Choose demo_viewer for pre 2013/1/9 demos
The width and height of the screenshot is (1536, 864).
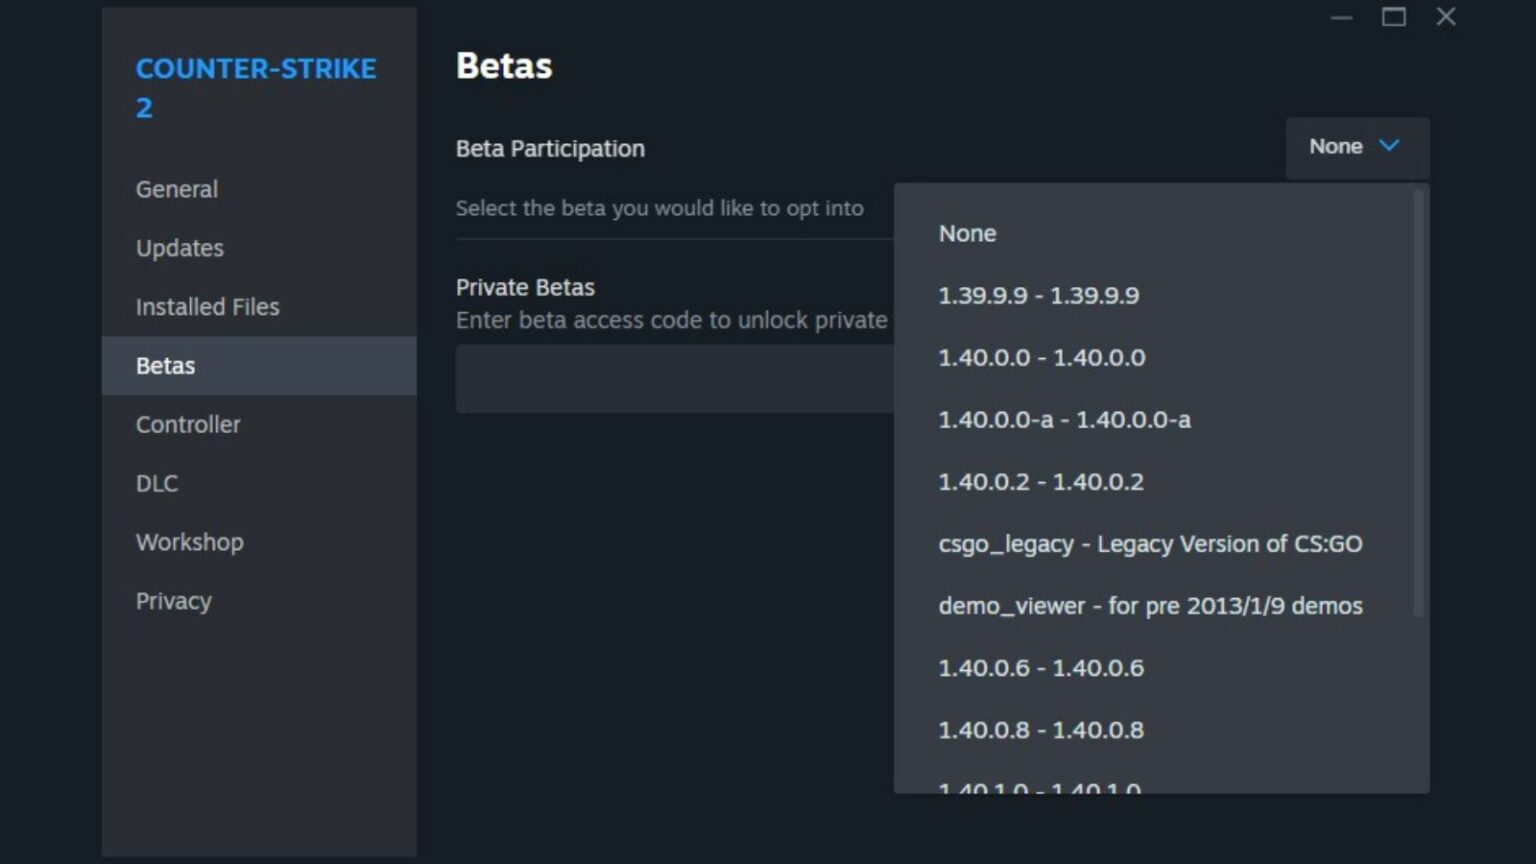(x=1149, y=606)
